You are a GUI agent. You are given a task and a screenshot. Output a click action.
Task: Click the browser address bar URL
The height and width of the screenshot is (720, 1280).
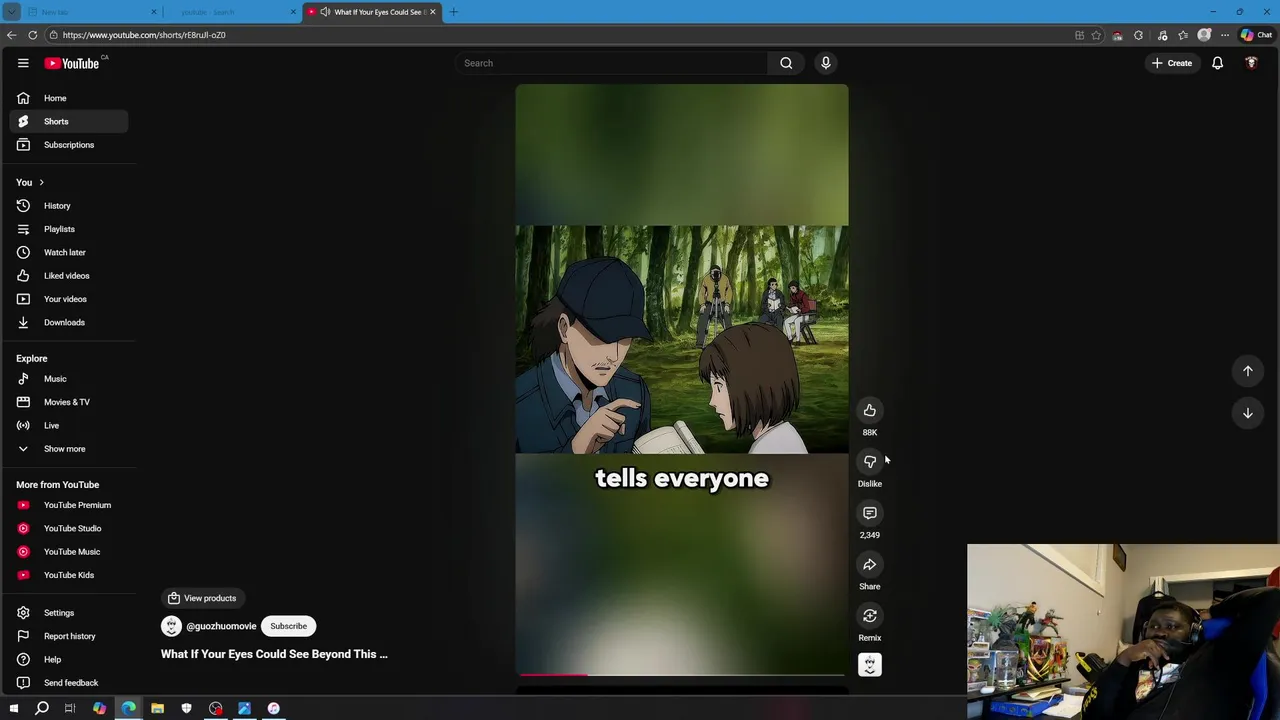144,35
